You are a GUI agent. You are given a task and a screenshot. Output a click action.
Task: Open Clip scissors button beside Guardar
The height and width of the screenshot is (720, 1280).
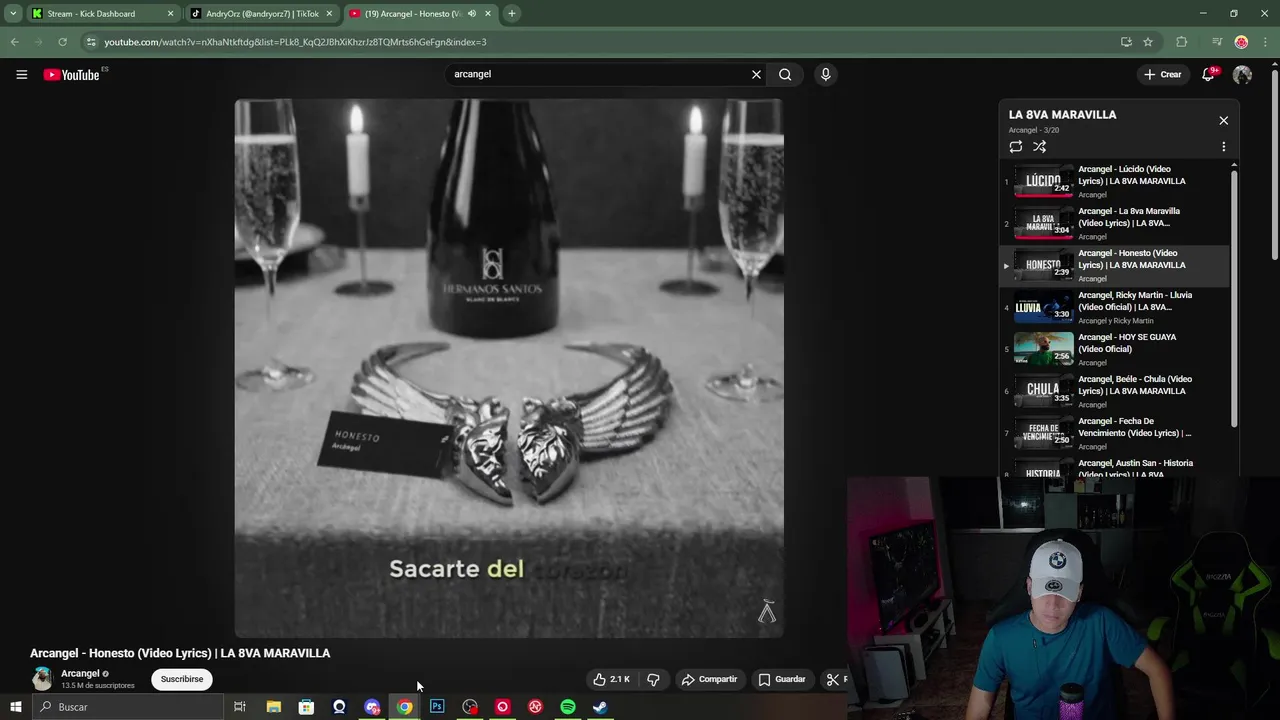[x=834, y=679]
